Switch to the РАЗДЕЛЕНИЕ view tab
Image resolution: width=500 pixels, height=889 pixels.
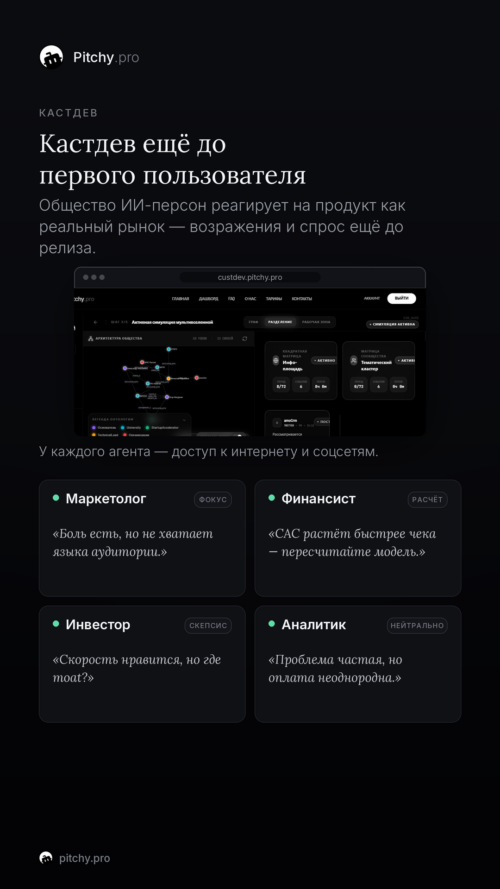(x=280, y=322)
